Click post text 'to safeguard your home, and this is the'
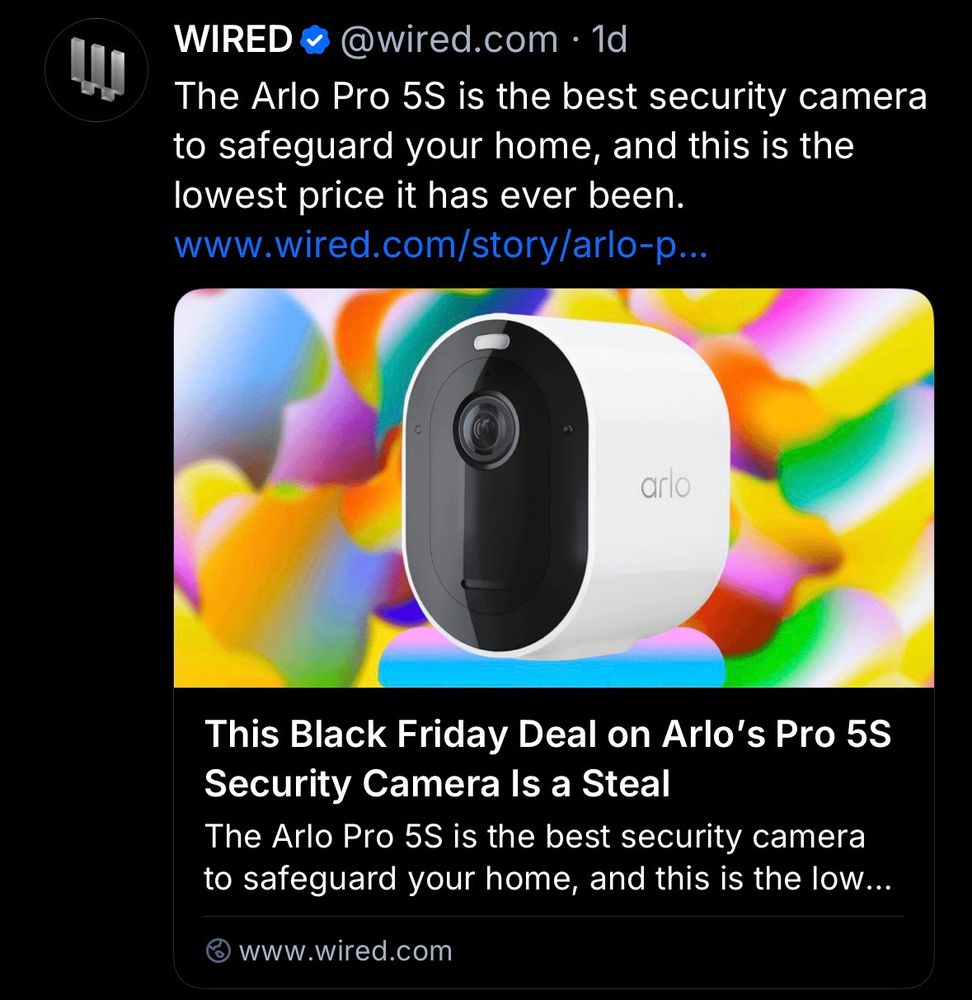This screenshot has height=1000, width=972. pos(513,146)
